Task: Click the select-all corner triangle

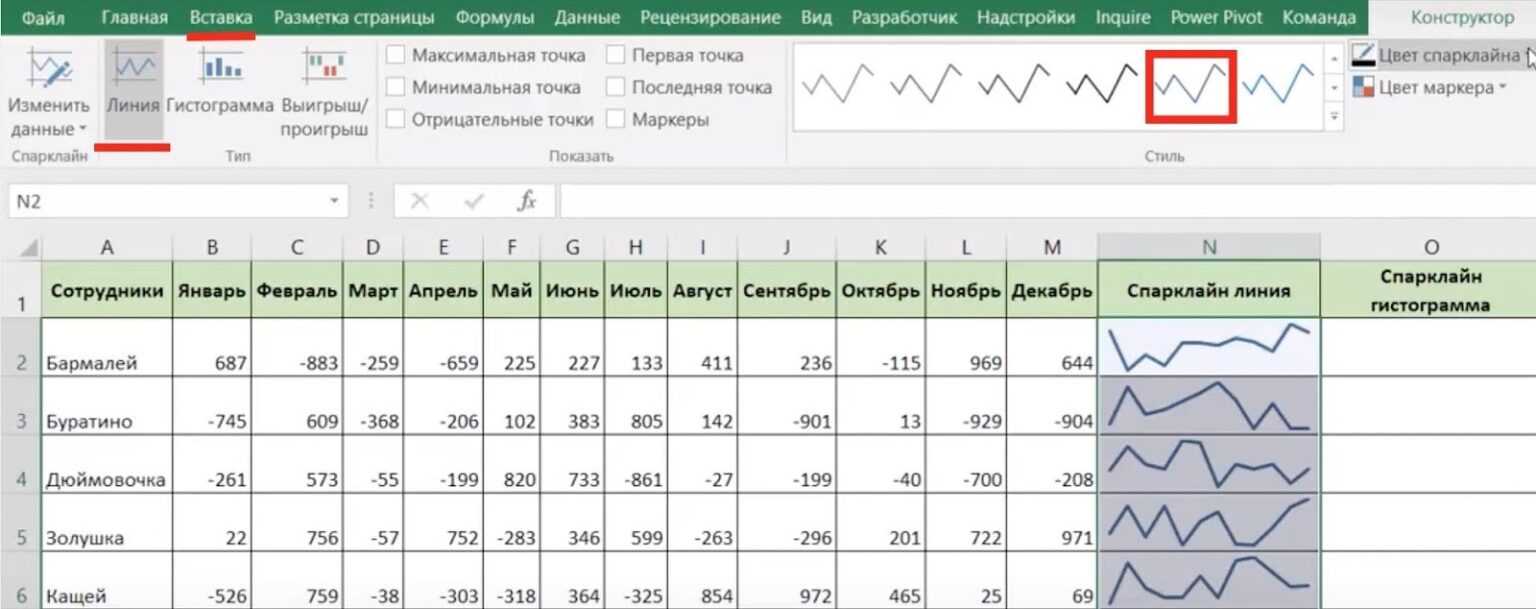Action: pyautogui.click(x=28, y=247)
